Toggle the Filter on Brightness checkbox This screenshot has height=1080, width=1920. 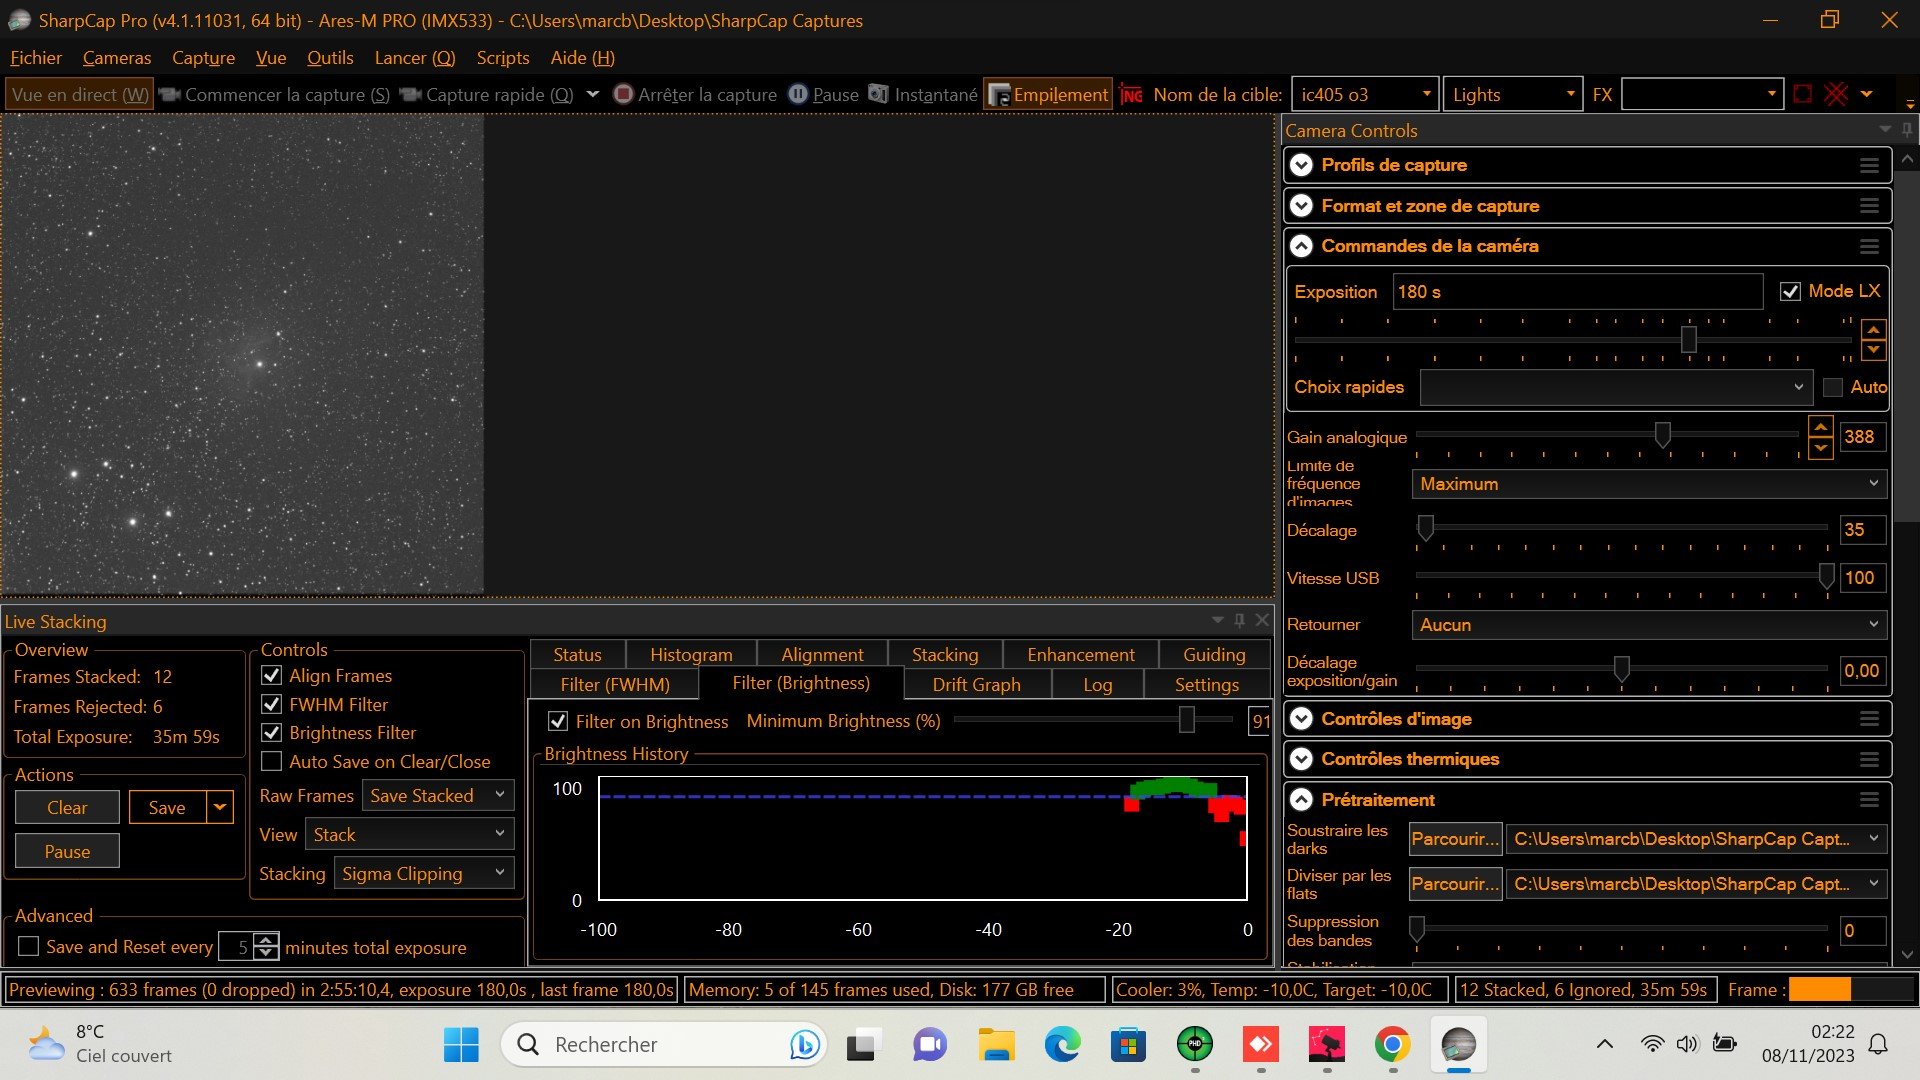[558, 721]
